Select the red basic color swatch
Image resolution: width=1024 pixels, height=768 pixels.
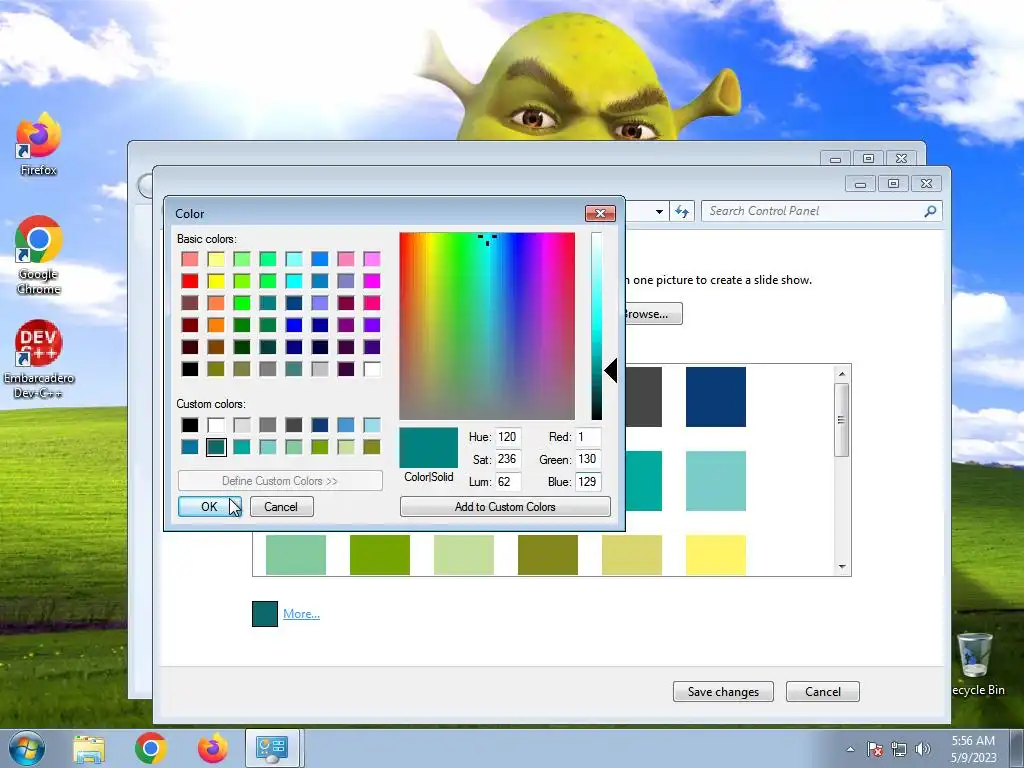[x=190, y=281]
